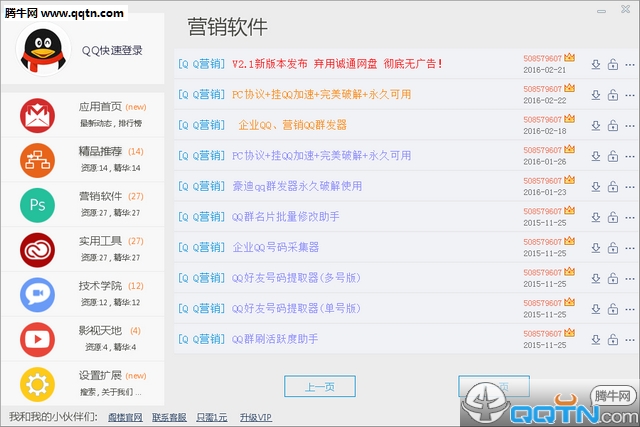The image size is (640, 427).
Task: Open the ellipsis menu for QQ好友号码提取器(多号版)
Action: click(628, 278)
